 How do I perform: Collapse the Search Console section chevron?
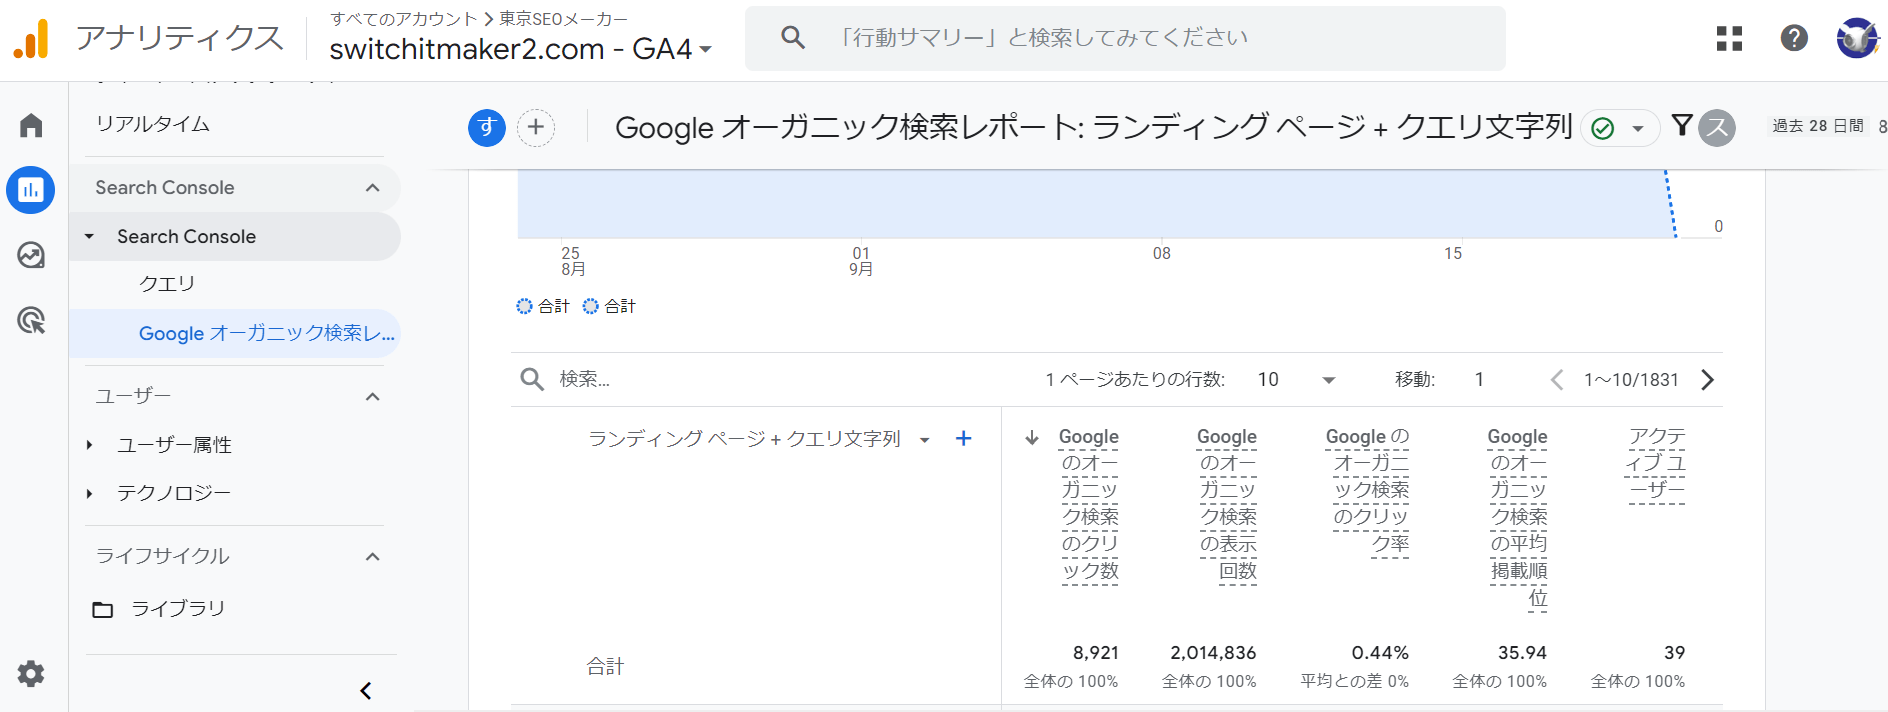click(373, 188)
